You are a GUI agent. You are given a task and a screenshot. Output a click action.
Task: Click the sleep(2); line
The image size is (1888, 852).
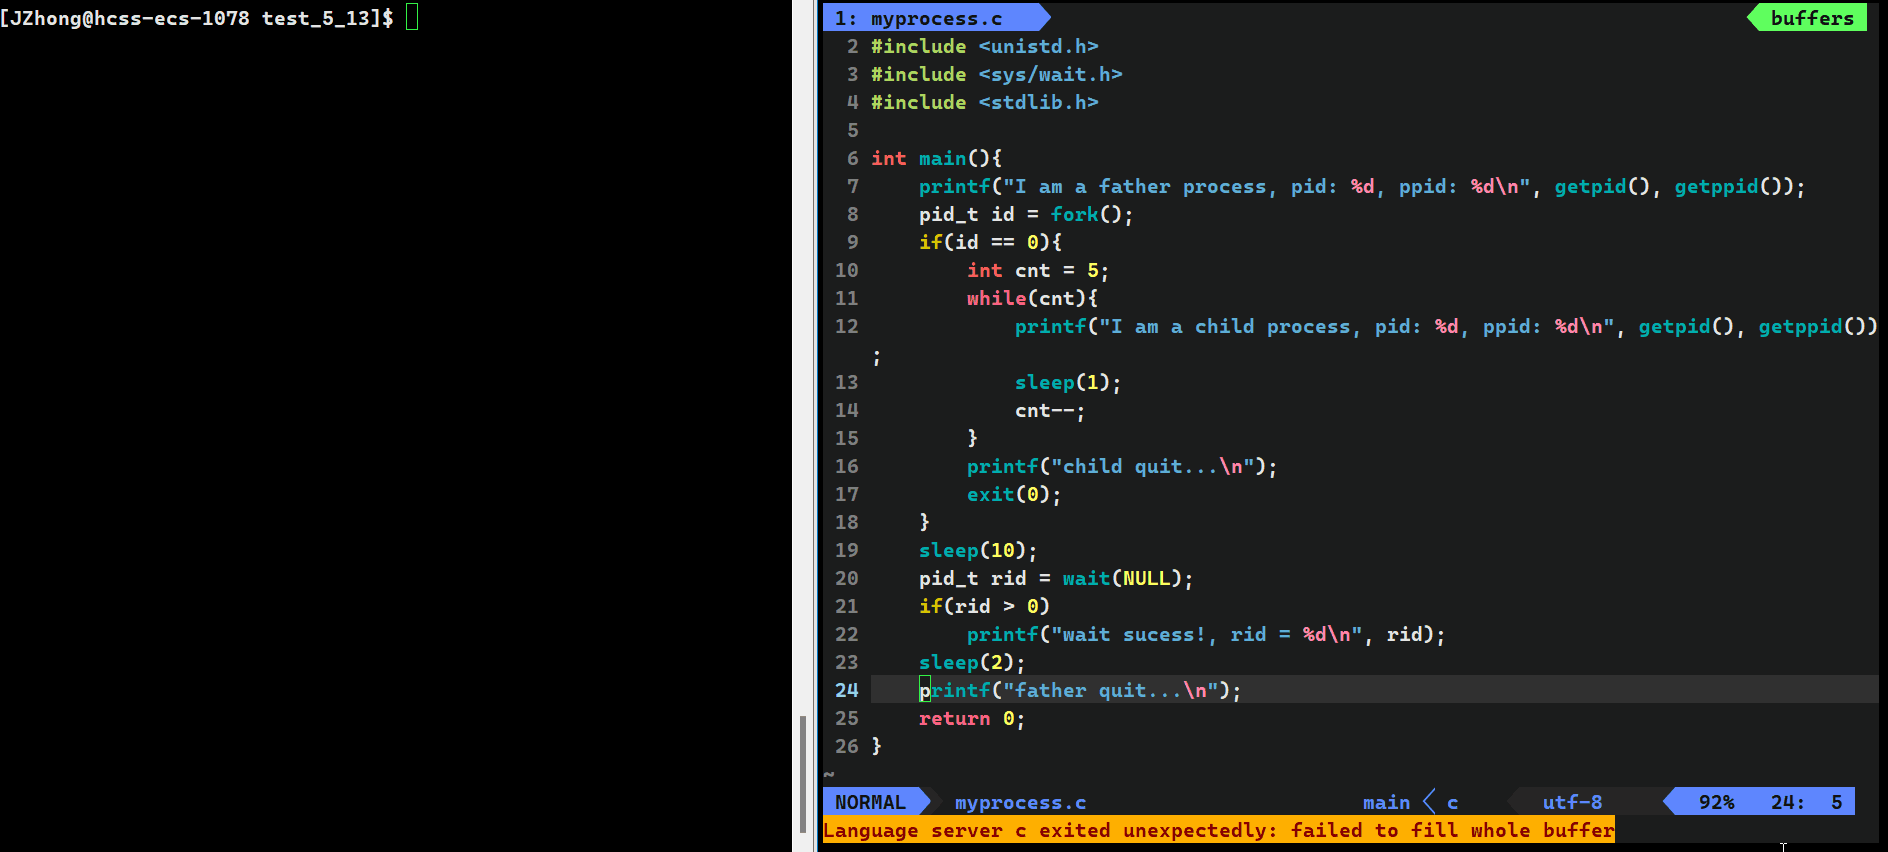pos(972,662)
